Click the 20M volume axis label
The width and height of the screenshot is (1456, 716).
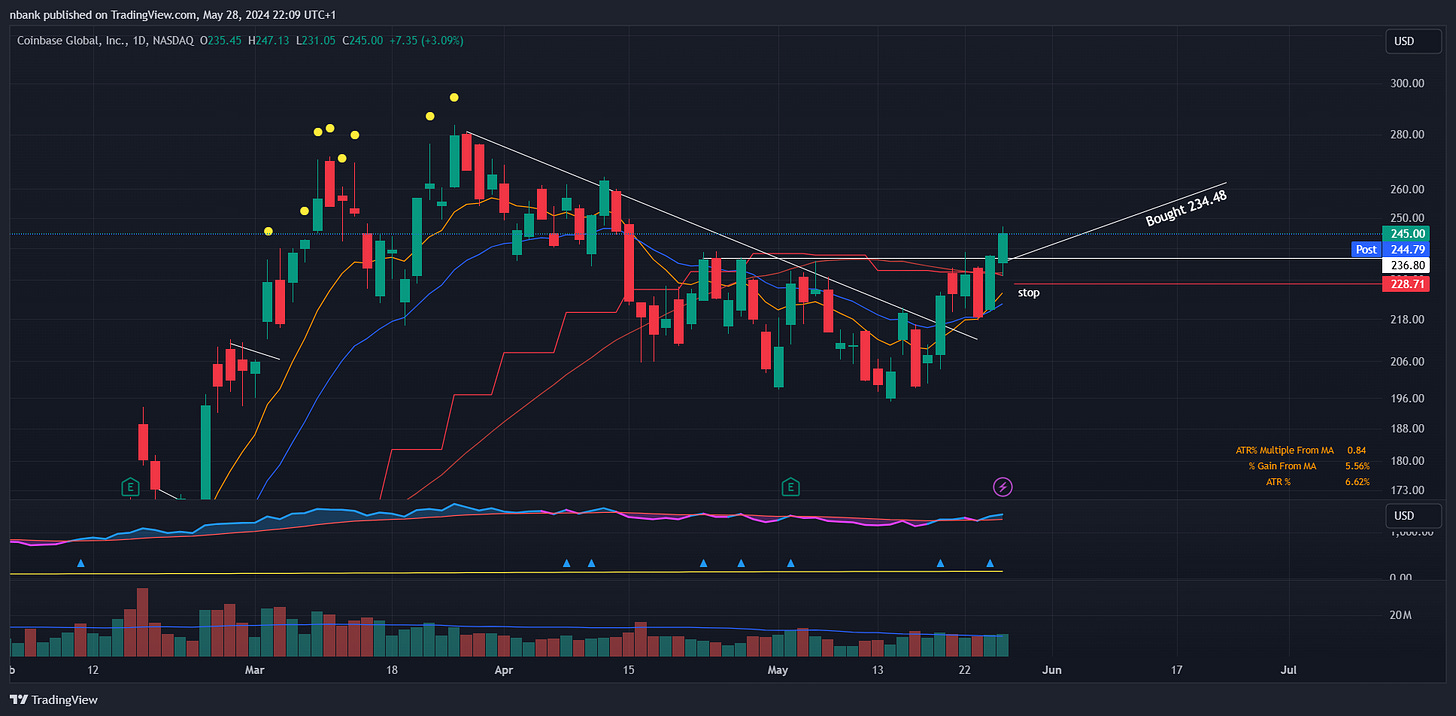point(1399,615)
